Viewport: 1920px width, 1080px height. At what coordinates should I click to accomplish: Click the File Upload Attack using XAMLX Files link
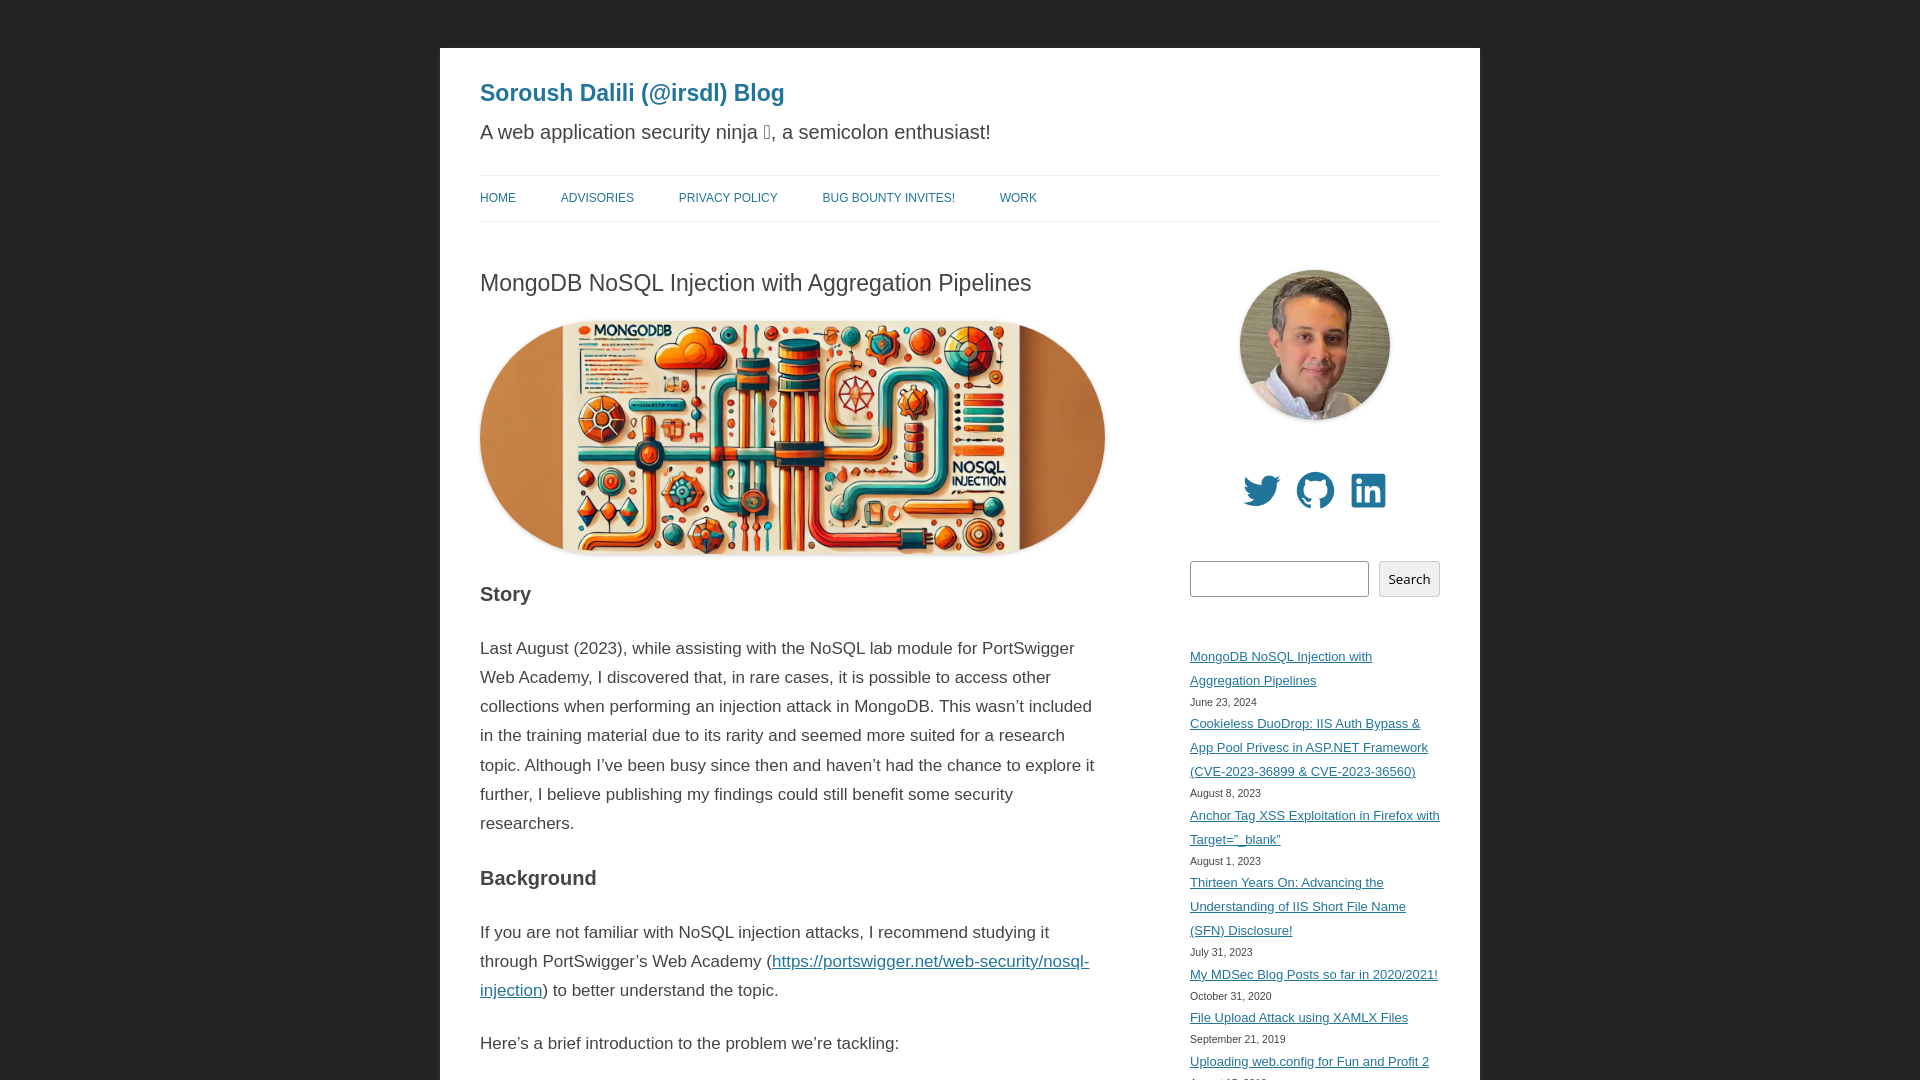click(x=1298, y=1017)
